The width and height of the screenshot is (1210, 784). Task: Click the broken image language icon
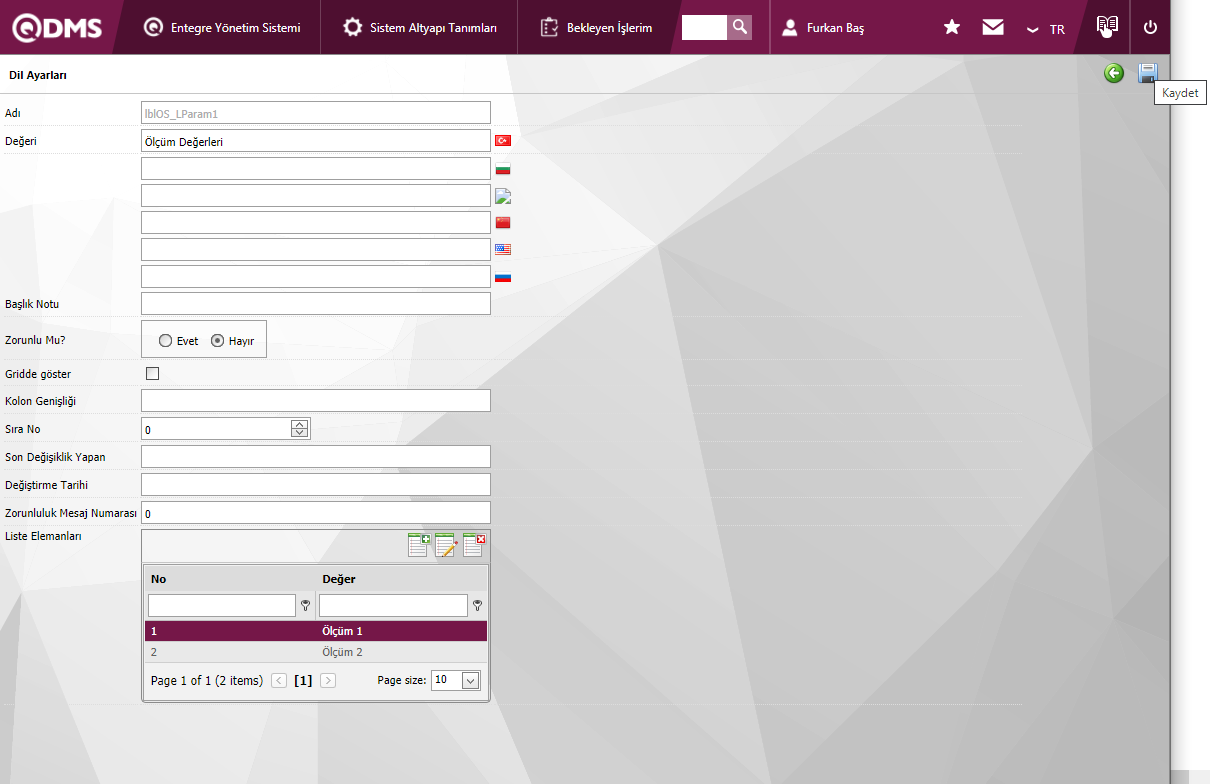pos(503,195)
